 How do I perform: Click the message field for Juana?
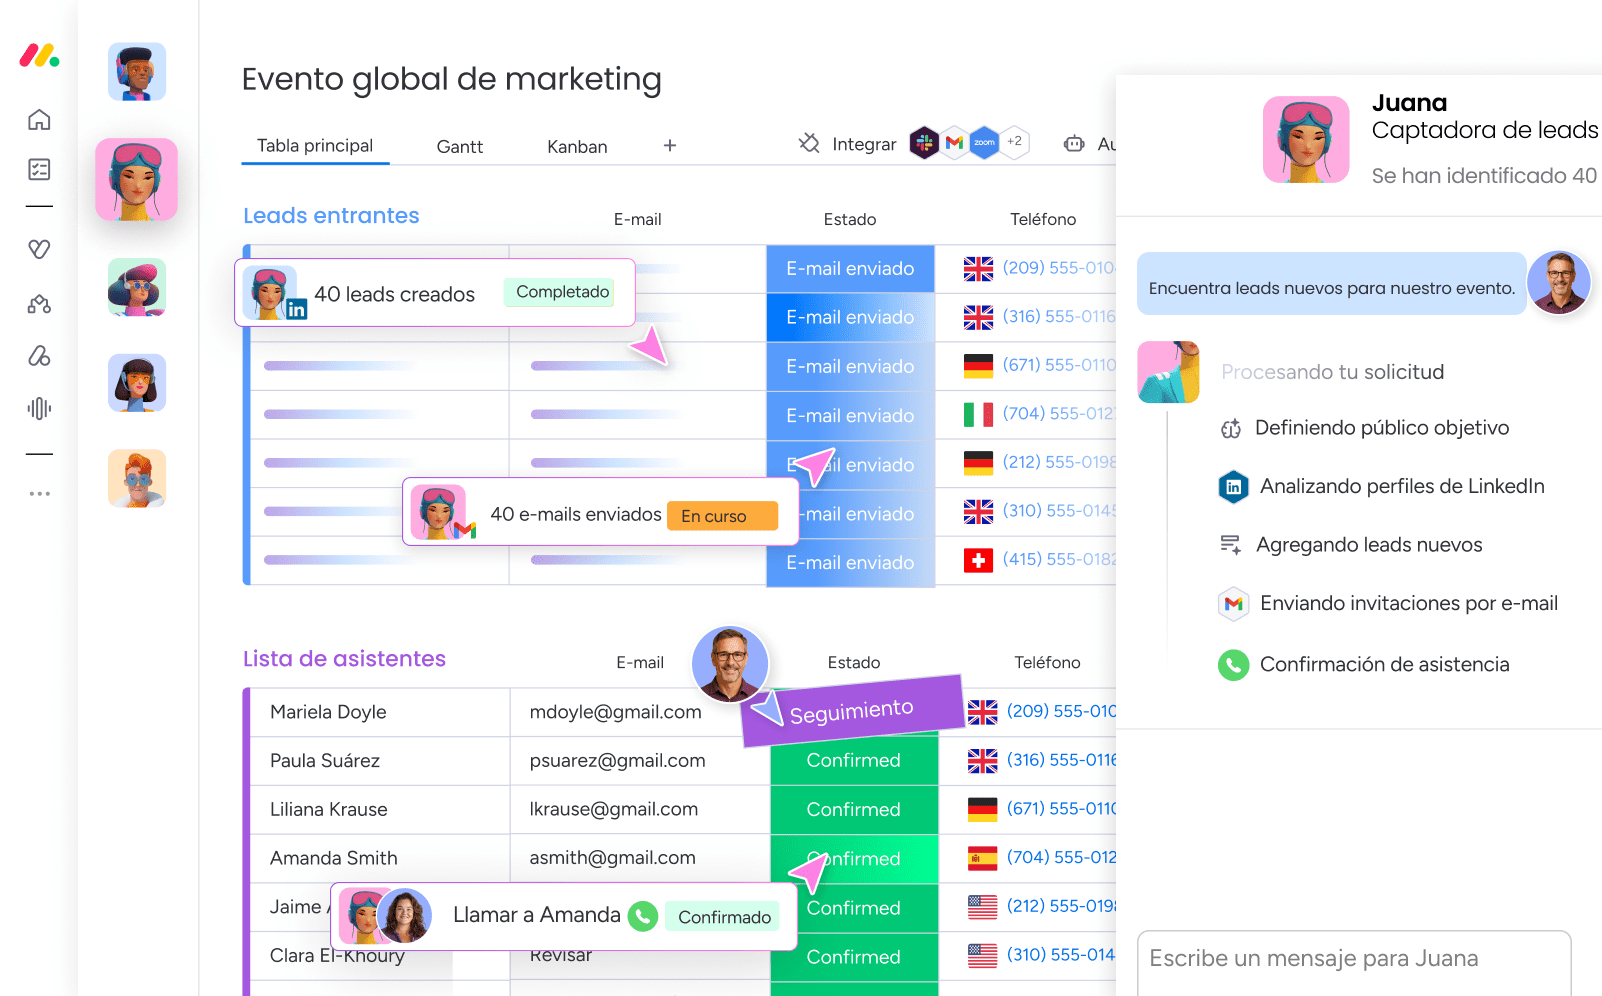(1354, 959)
